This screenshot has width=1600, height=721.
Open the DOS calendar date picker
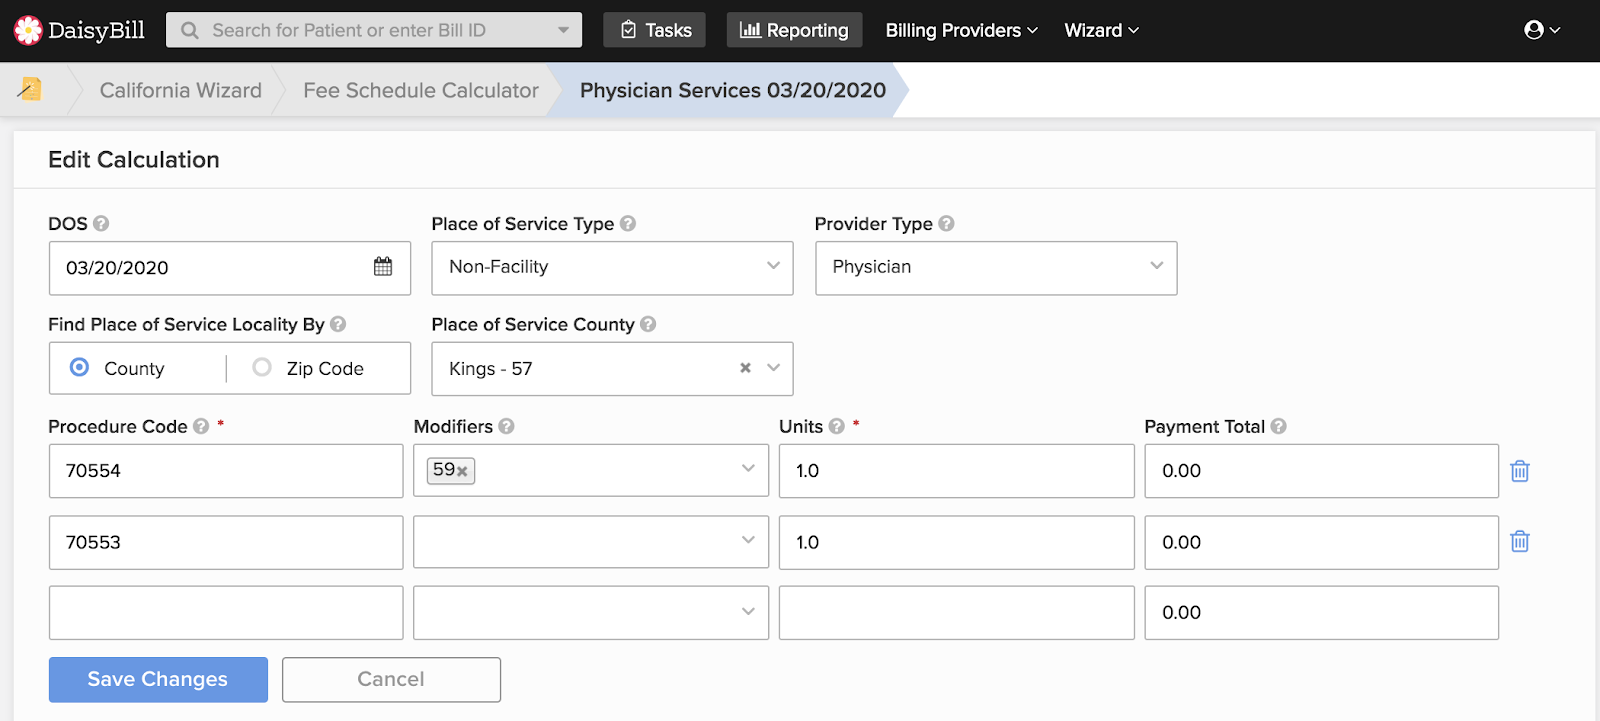(383, 267)
